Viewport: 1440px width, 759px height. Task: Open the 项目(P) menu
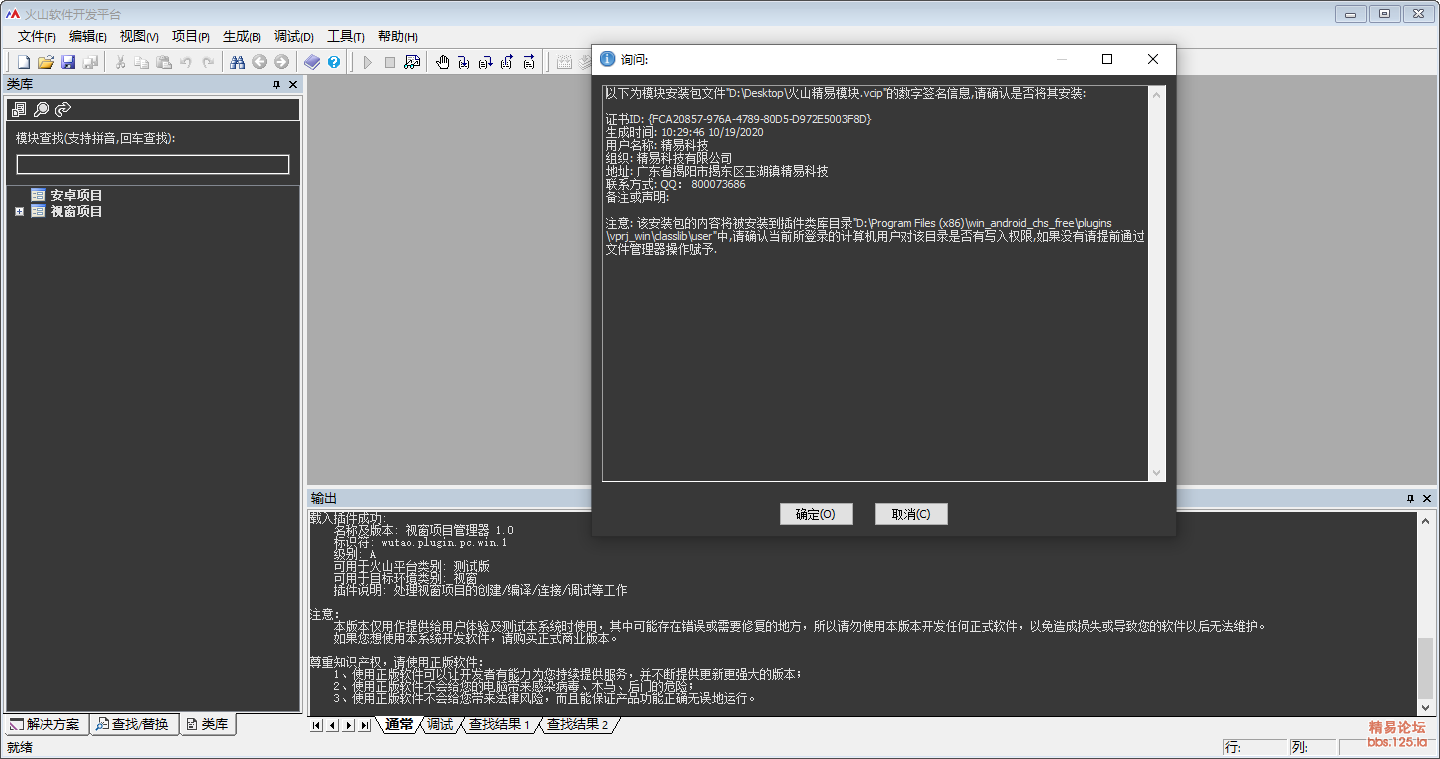point(190,36)
